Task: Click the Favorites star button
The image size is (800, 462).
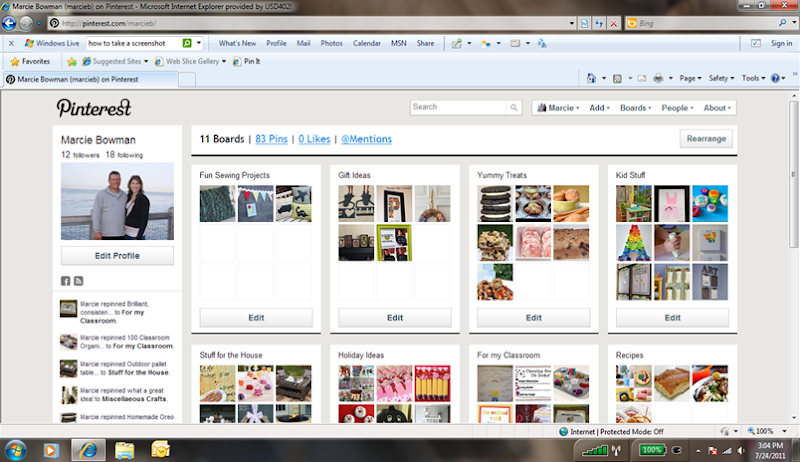Action: click(30, 61)
